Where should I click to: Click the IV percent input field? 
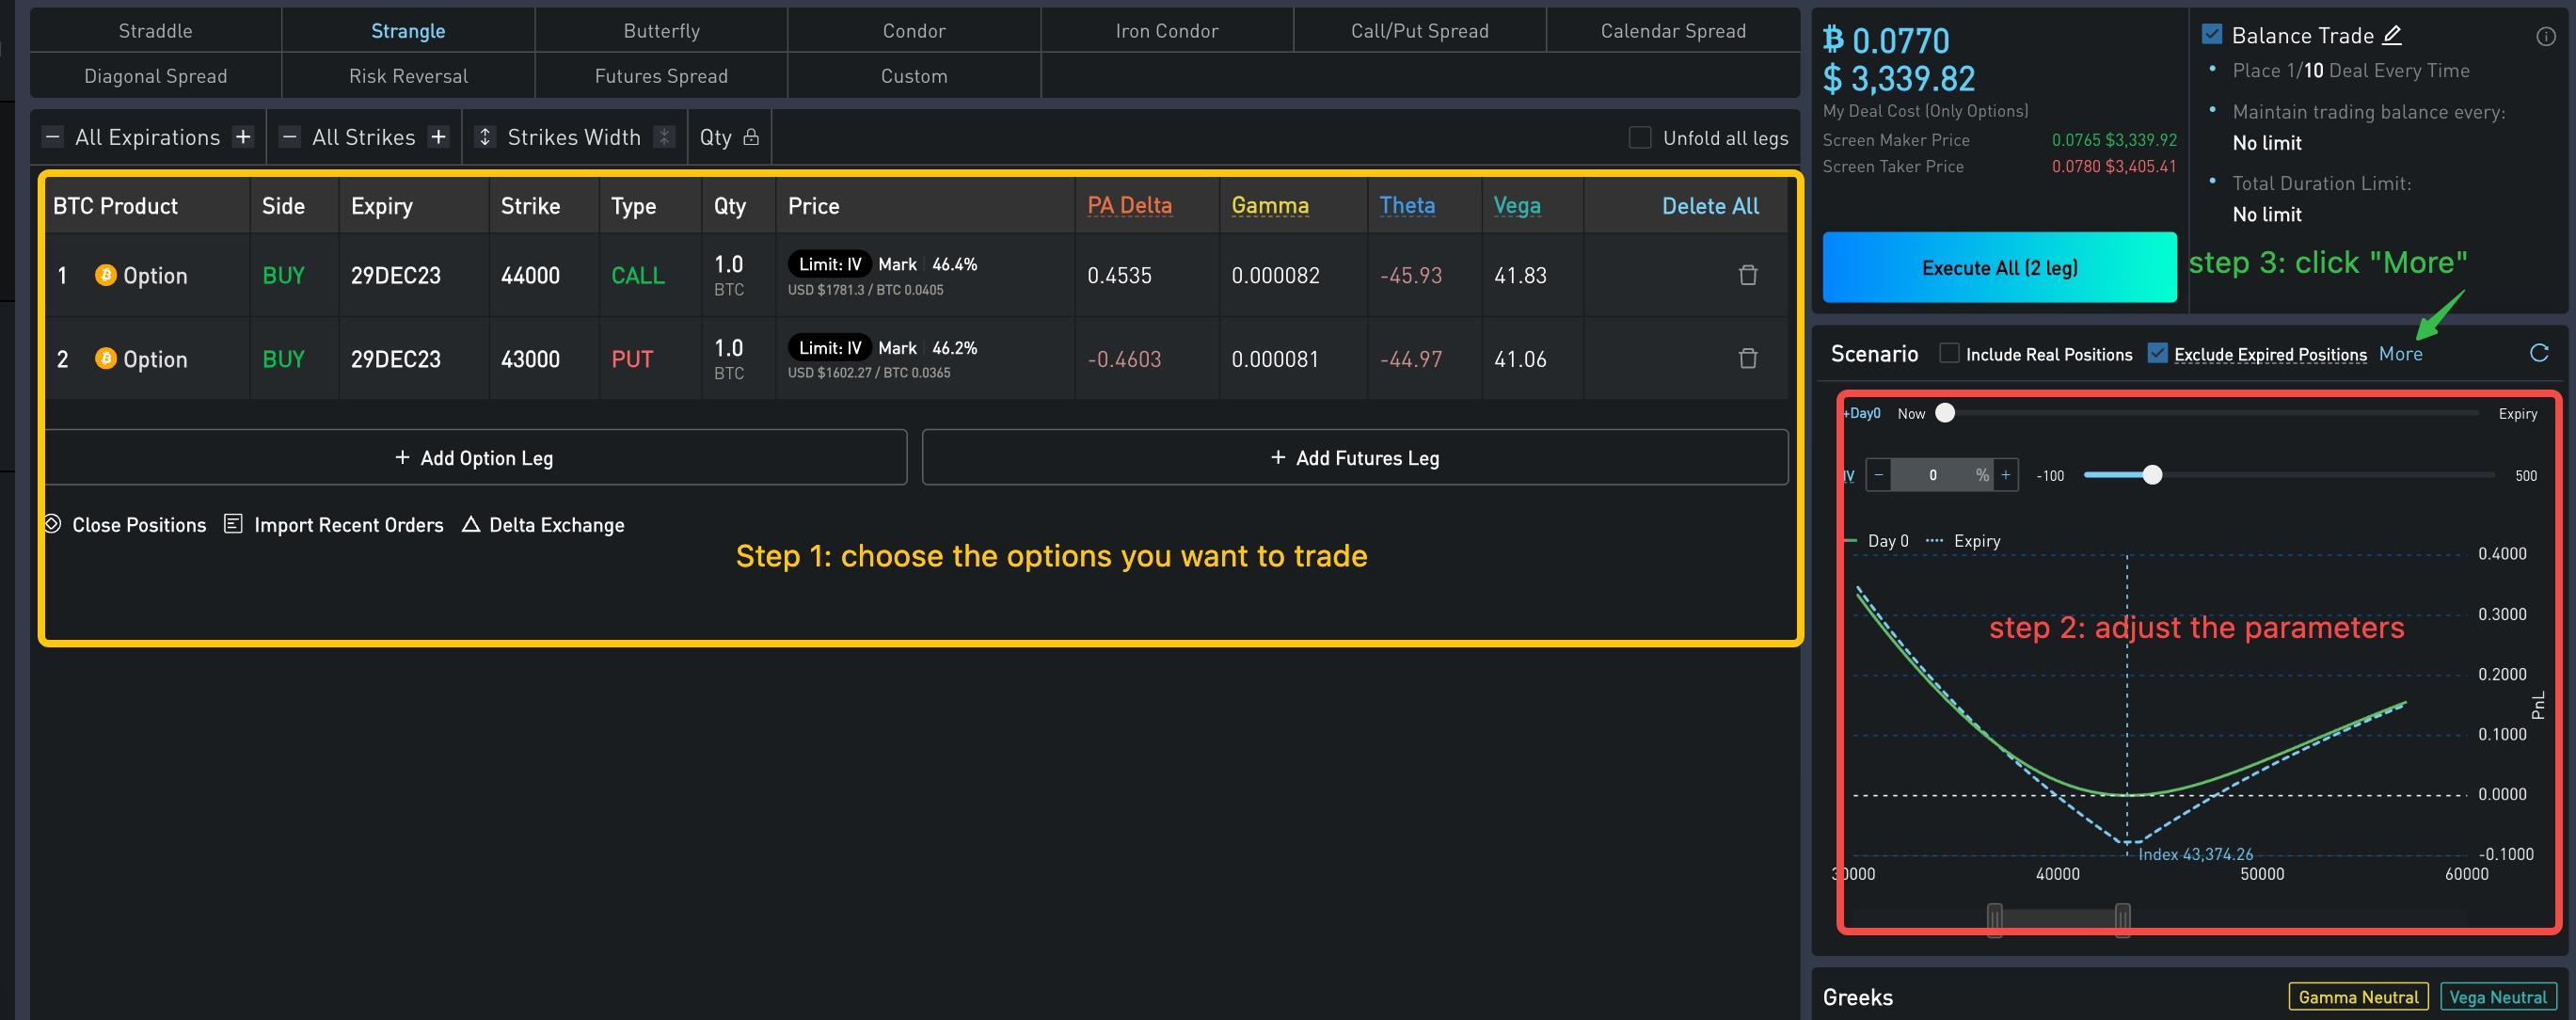1932,475
